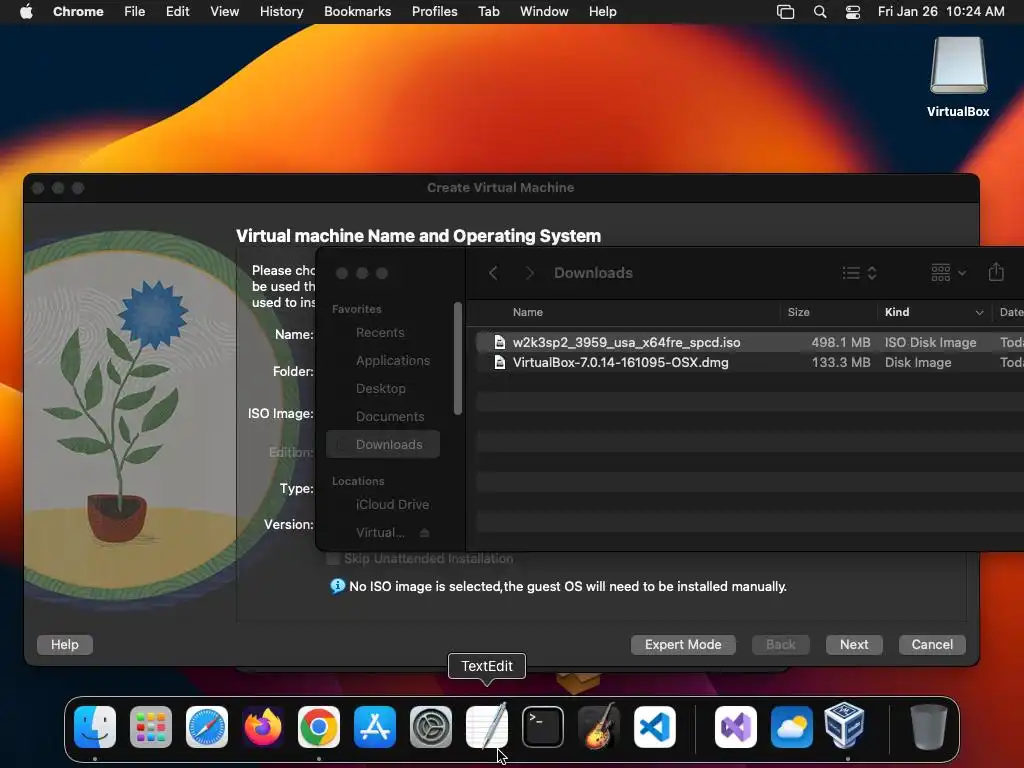Click the Back button
Viewport: 1024px width, 768px height.
[x=780, y=645]
